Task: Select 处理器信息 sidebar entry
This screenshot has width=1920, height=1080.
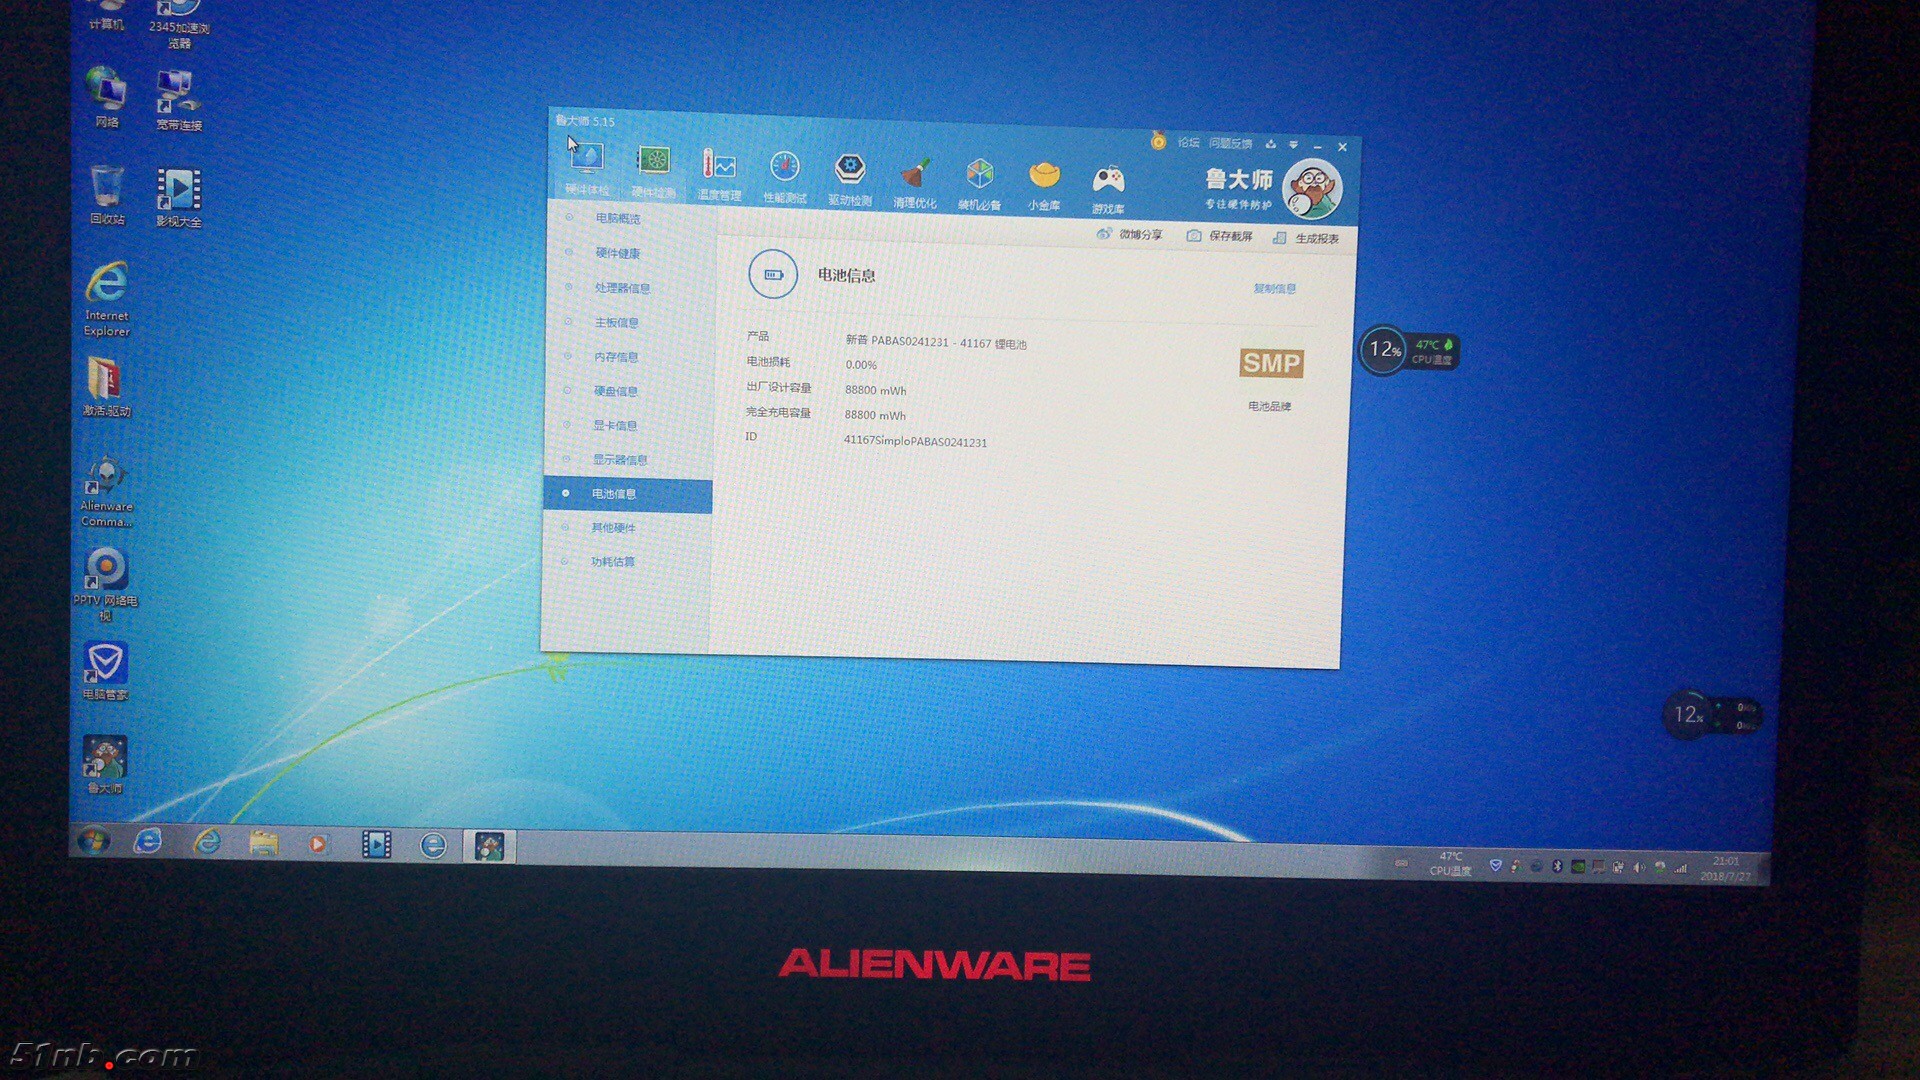Action: (622, 288)
